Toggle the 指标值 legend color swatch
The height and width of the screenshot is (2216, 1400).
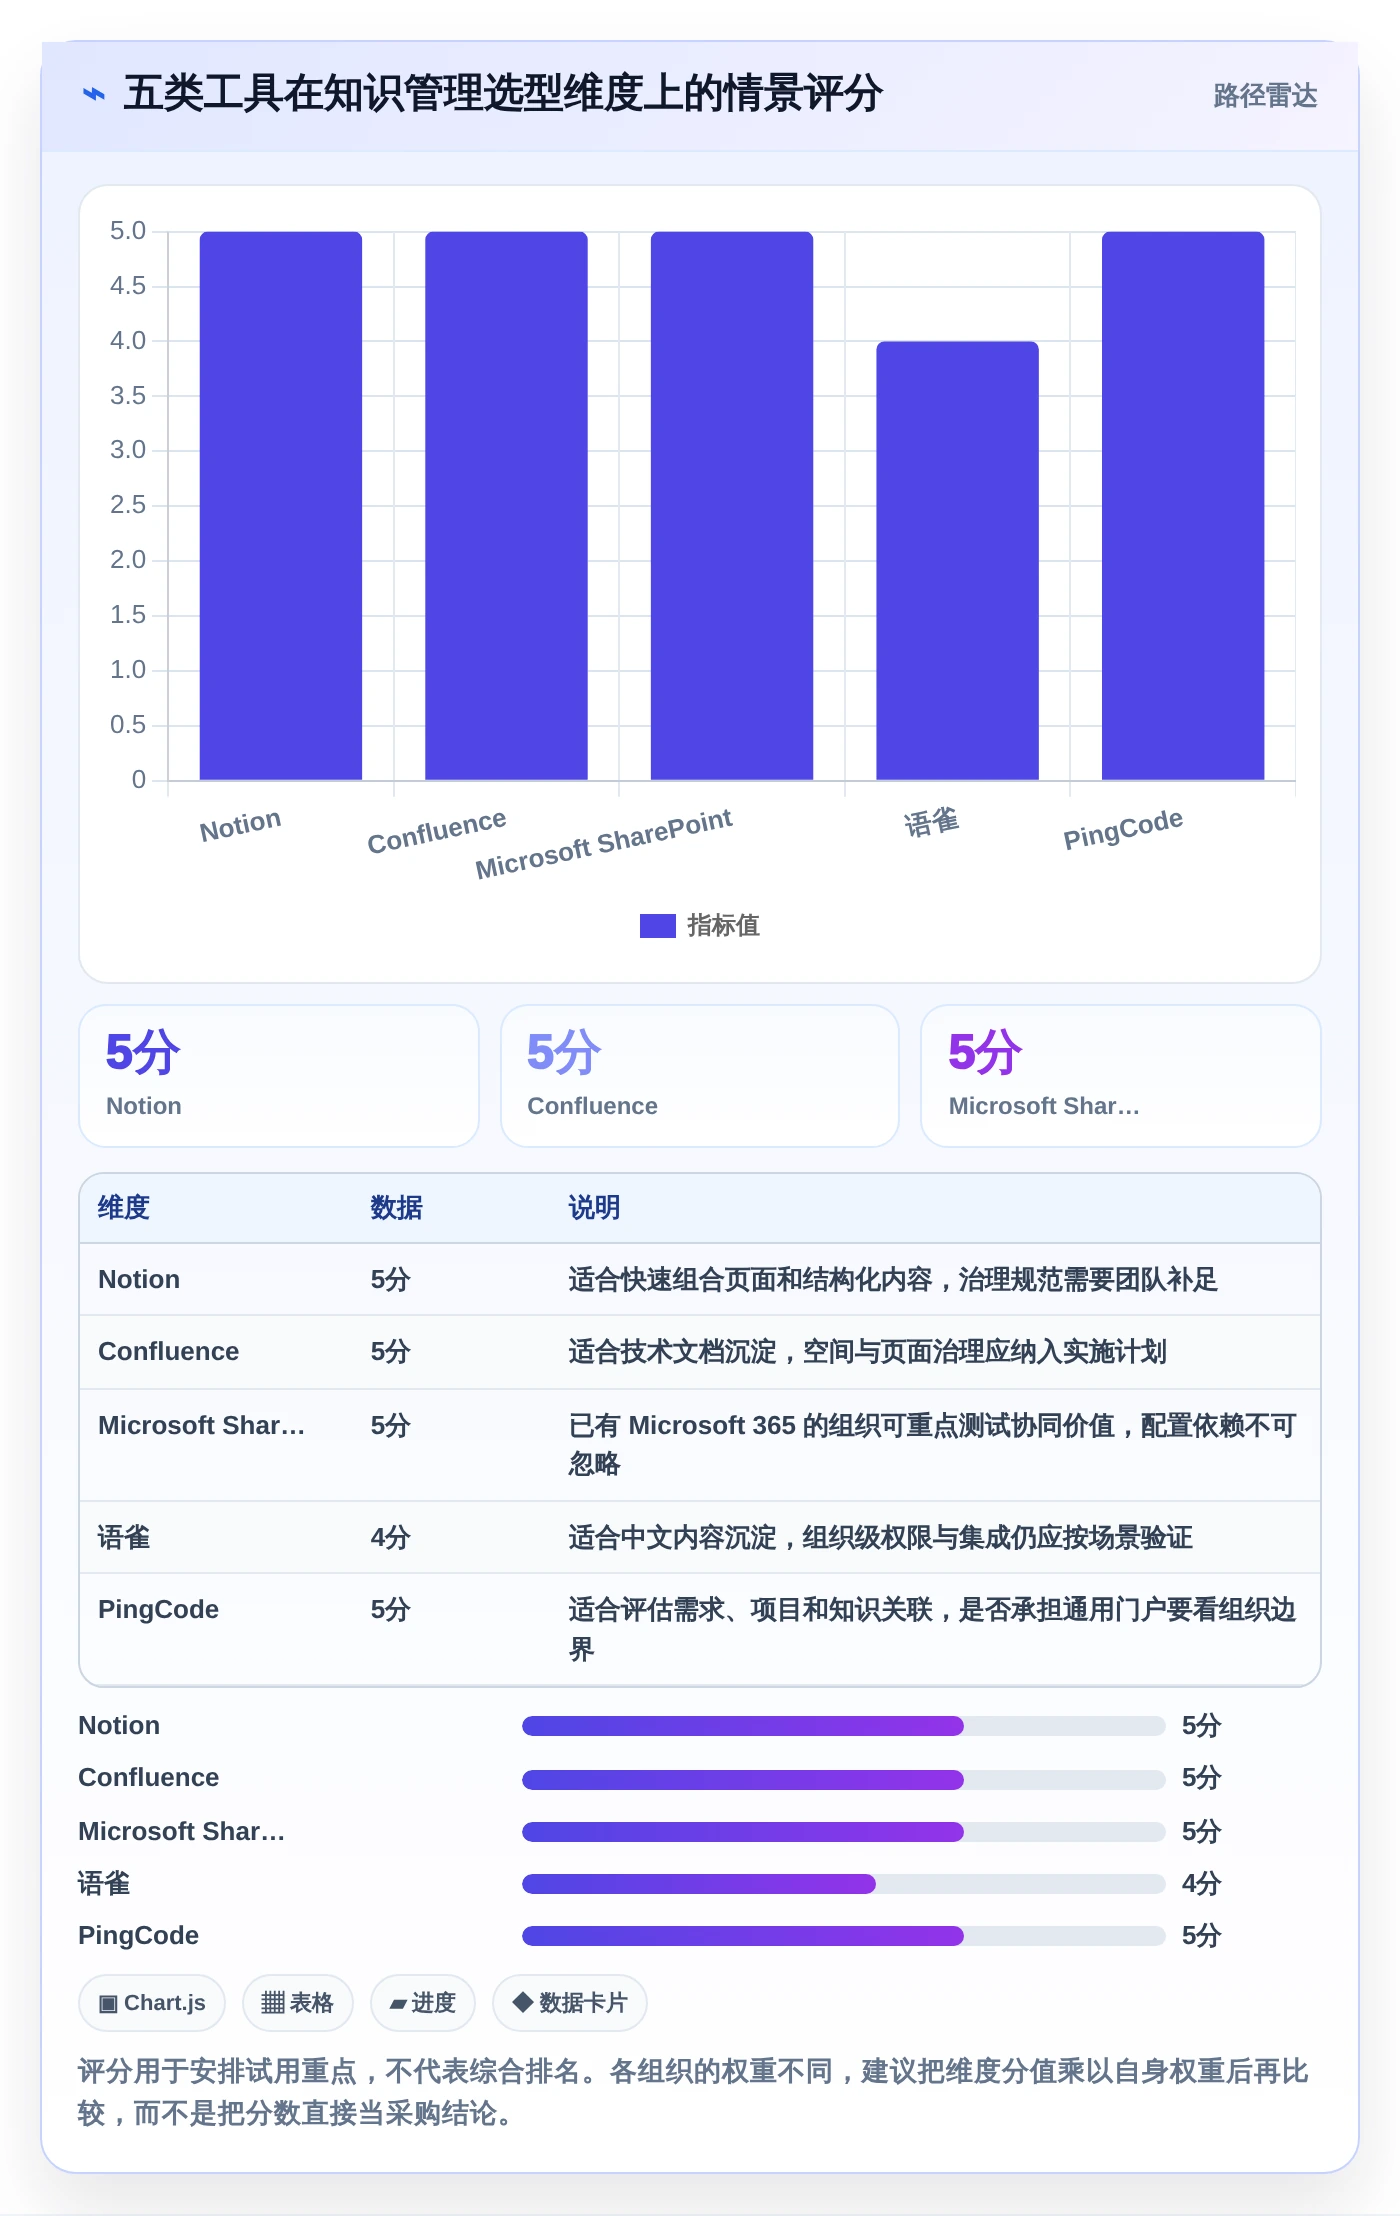(657, 925)
